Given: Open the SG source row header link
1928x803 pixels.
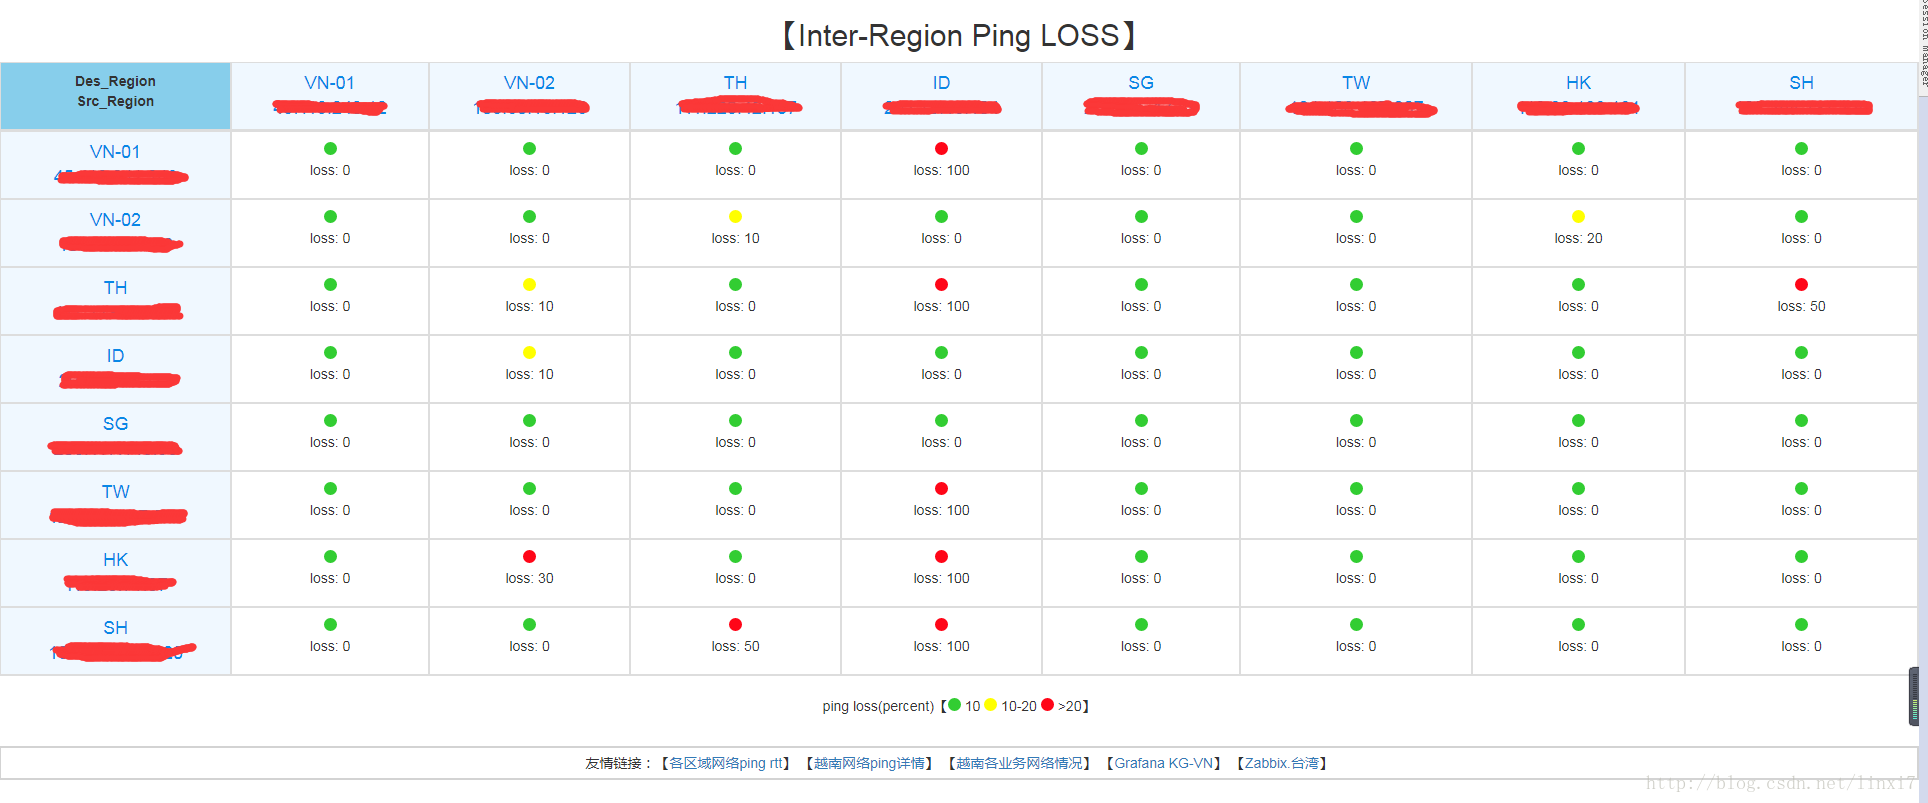Looking at the screenshot, I should pyautogui.click(x=115, y=424).
